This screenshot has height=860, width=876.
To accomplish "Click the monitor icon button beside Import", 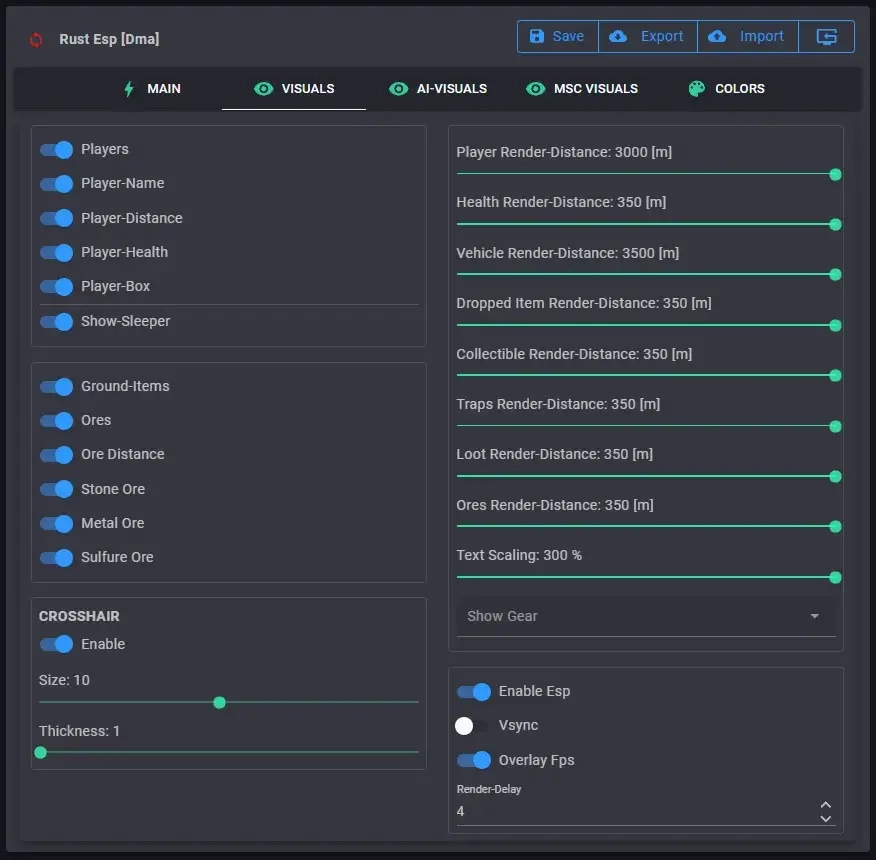I will coord(826,37).
